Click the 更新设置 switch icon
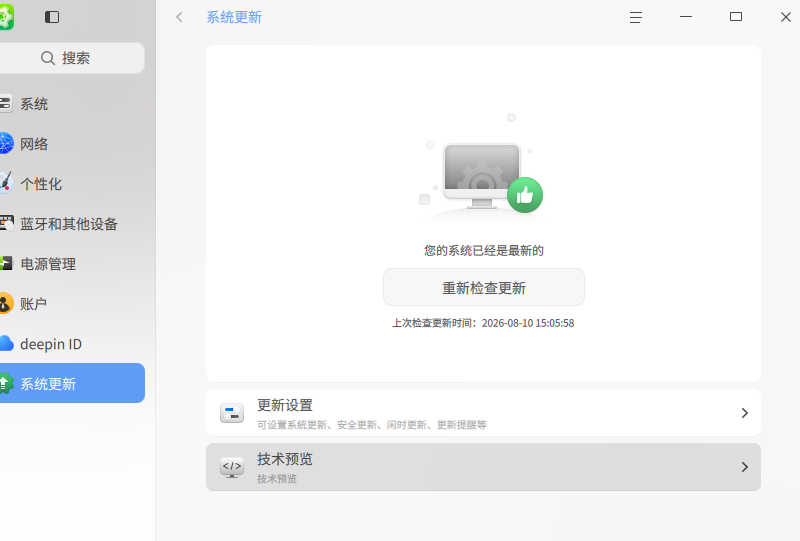 (x=232, y=413)
